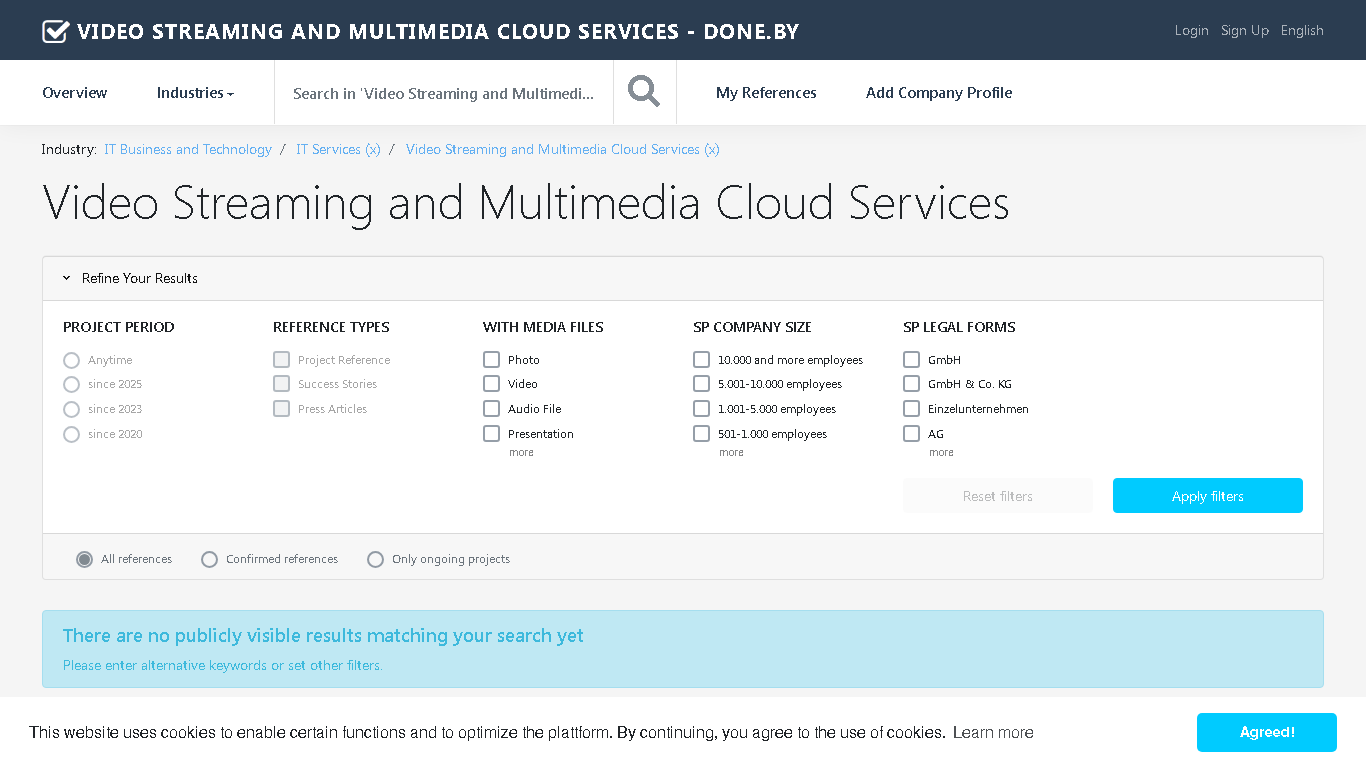Viewport: 1366px width, 768px height.
Task: Check the Press Articles checkbox
Action: click(x=282, y=408)
